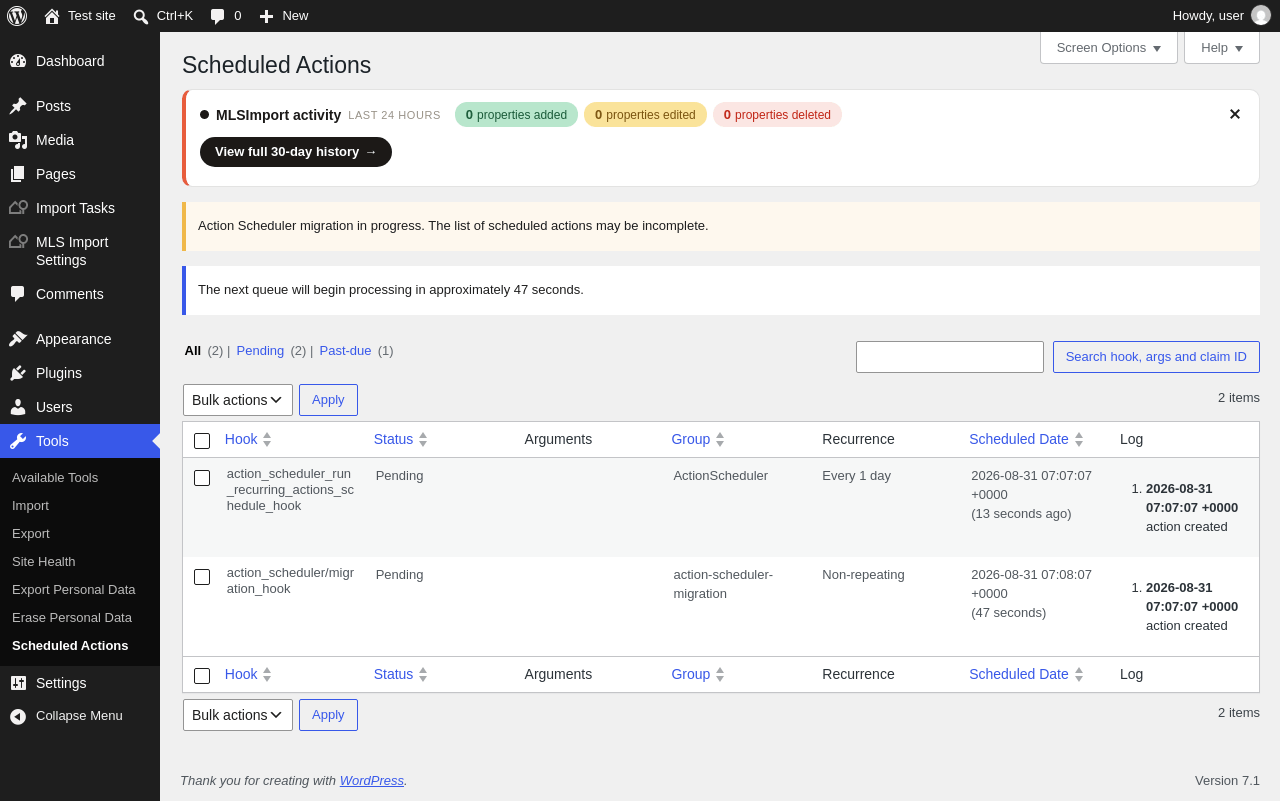The width and height of the screenshot is (1280, 801).
Task: Click the 'ActionScheduler' group cell
Action: (721, 476)
